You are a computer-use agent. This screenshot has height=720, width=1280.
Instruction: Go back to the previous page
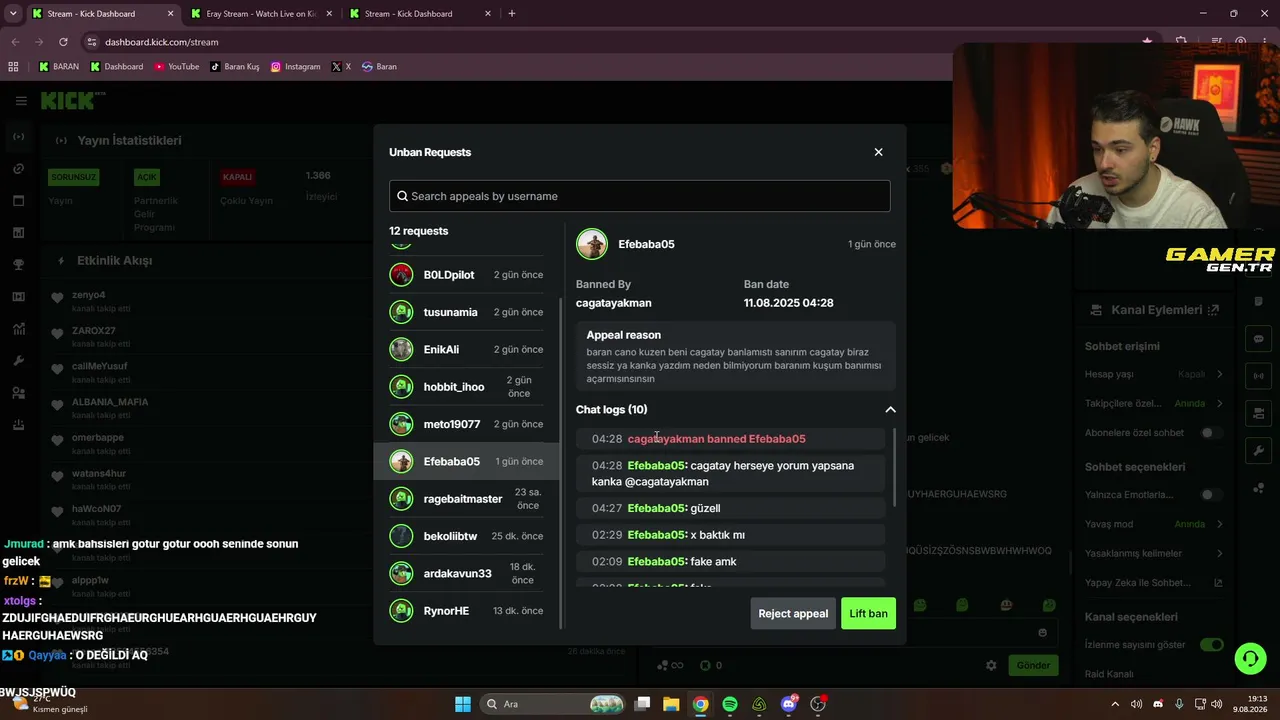15,42
